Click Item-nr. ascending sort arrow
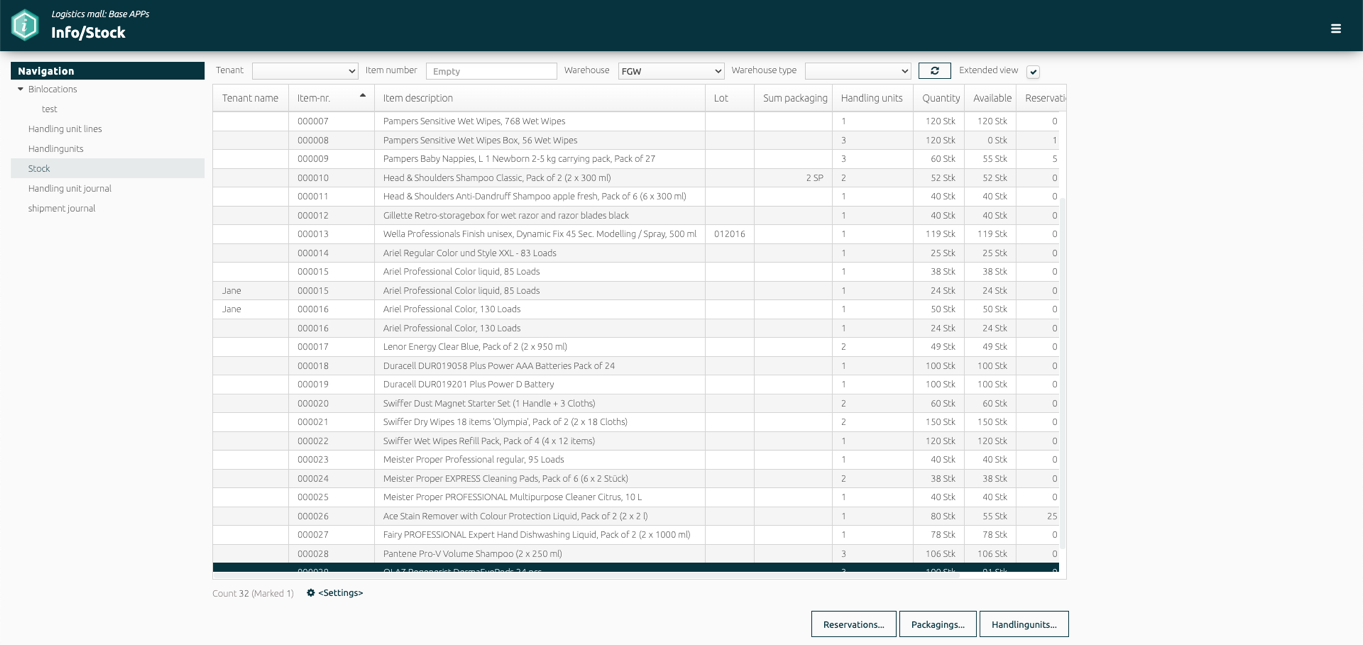 [362, 96]
